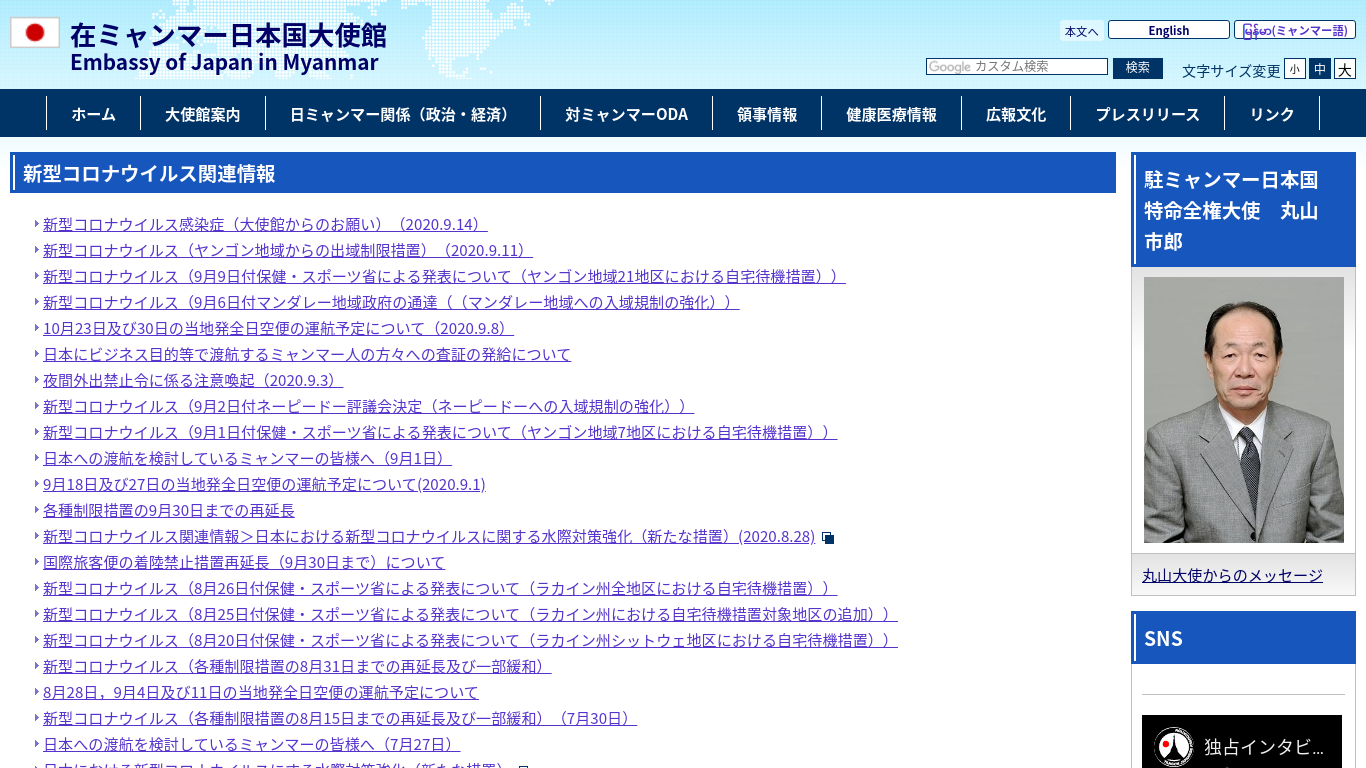
Task: Open the external link icon after 2020.8.28 entry
Action: click(828, 538)
